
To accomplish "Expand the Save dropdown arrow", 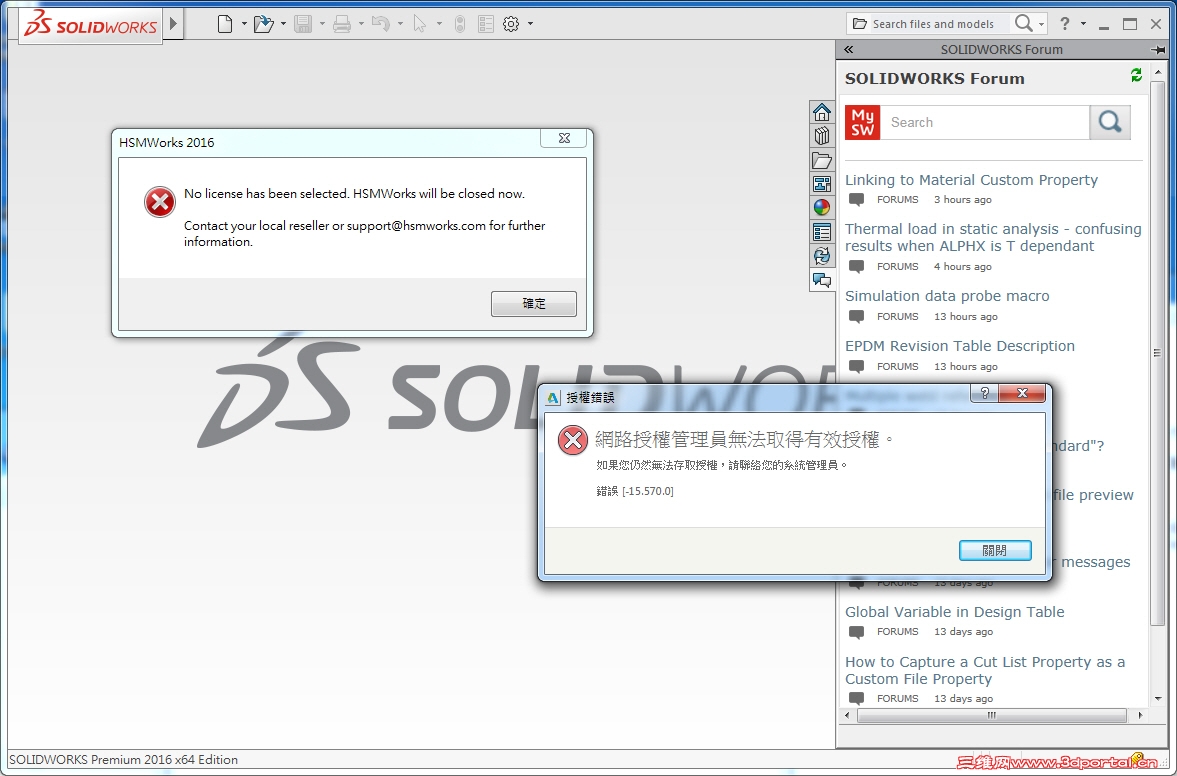I will pyautogui.click(x=322, y=24).
